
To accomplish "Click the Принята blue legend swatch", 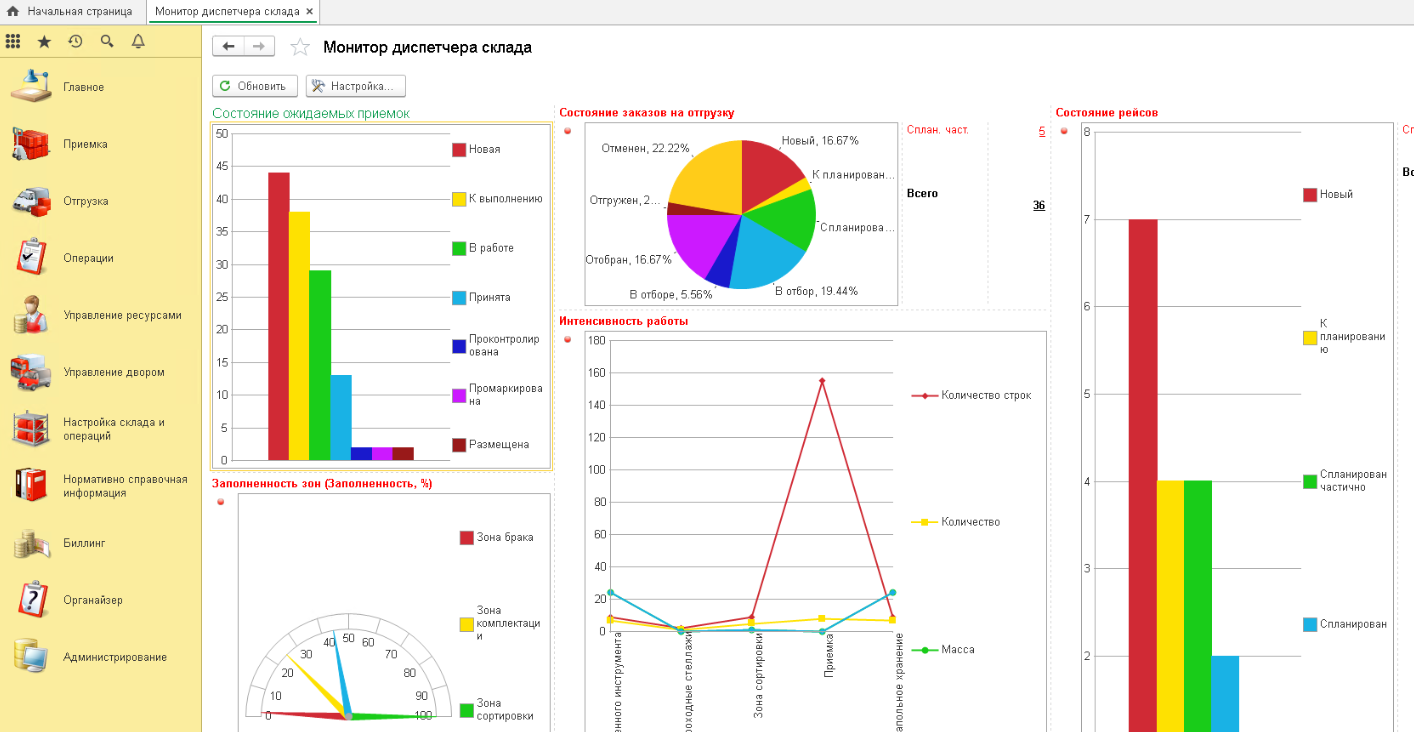I will coord(459,297).
